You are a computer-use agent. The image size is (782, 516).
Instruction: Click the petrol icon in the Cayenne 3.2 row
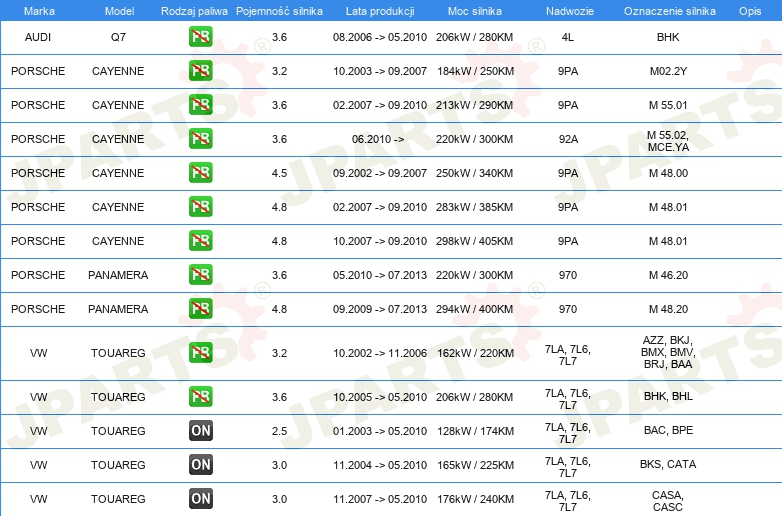200,70
